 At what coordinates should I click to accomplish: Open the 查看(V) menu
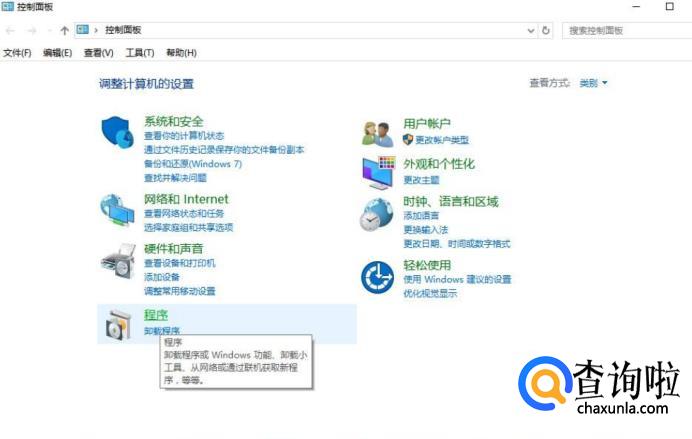(x=98, y=53)
